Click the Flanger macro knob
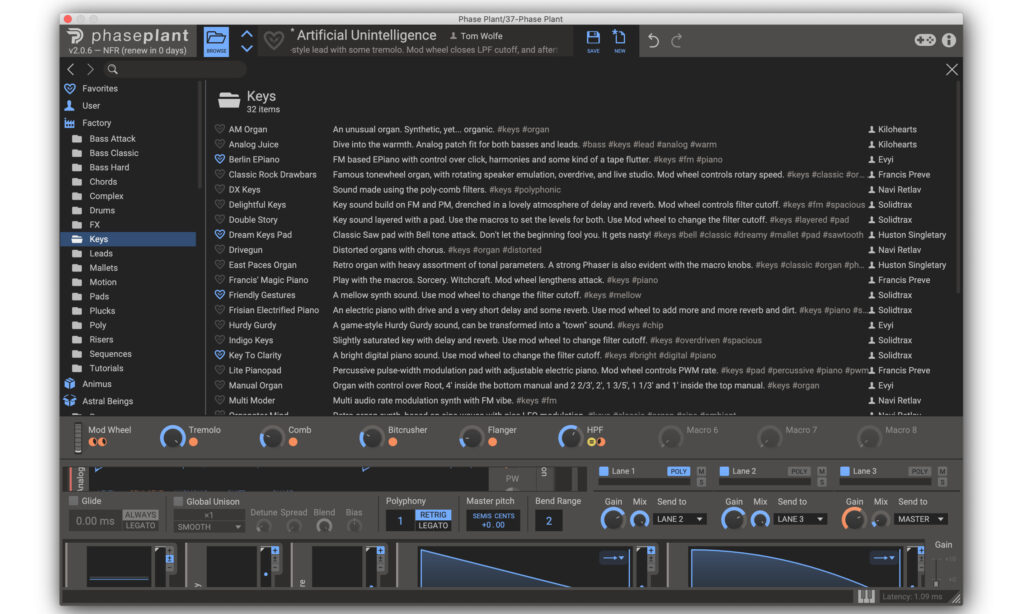 point(471,437)
